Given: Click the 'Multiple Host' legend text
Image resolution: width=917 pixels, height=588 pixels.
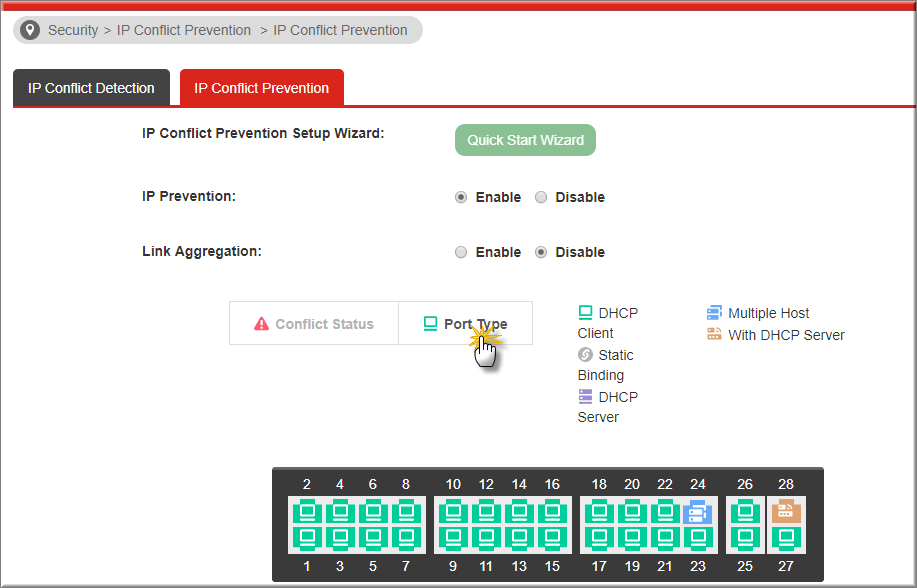Looking at the screenshot, I should coord(768,313).
